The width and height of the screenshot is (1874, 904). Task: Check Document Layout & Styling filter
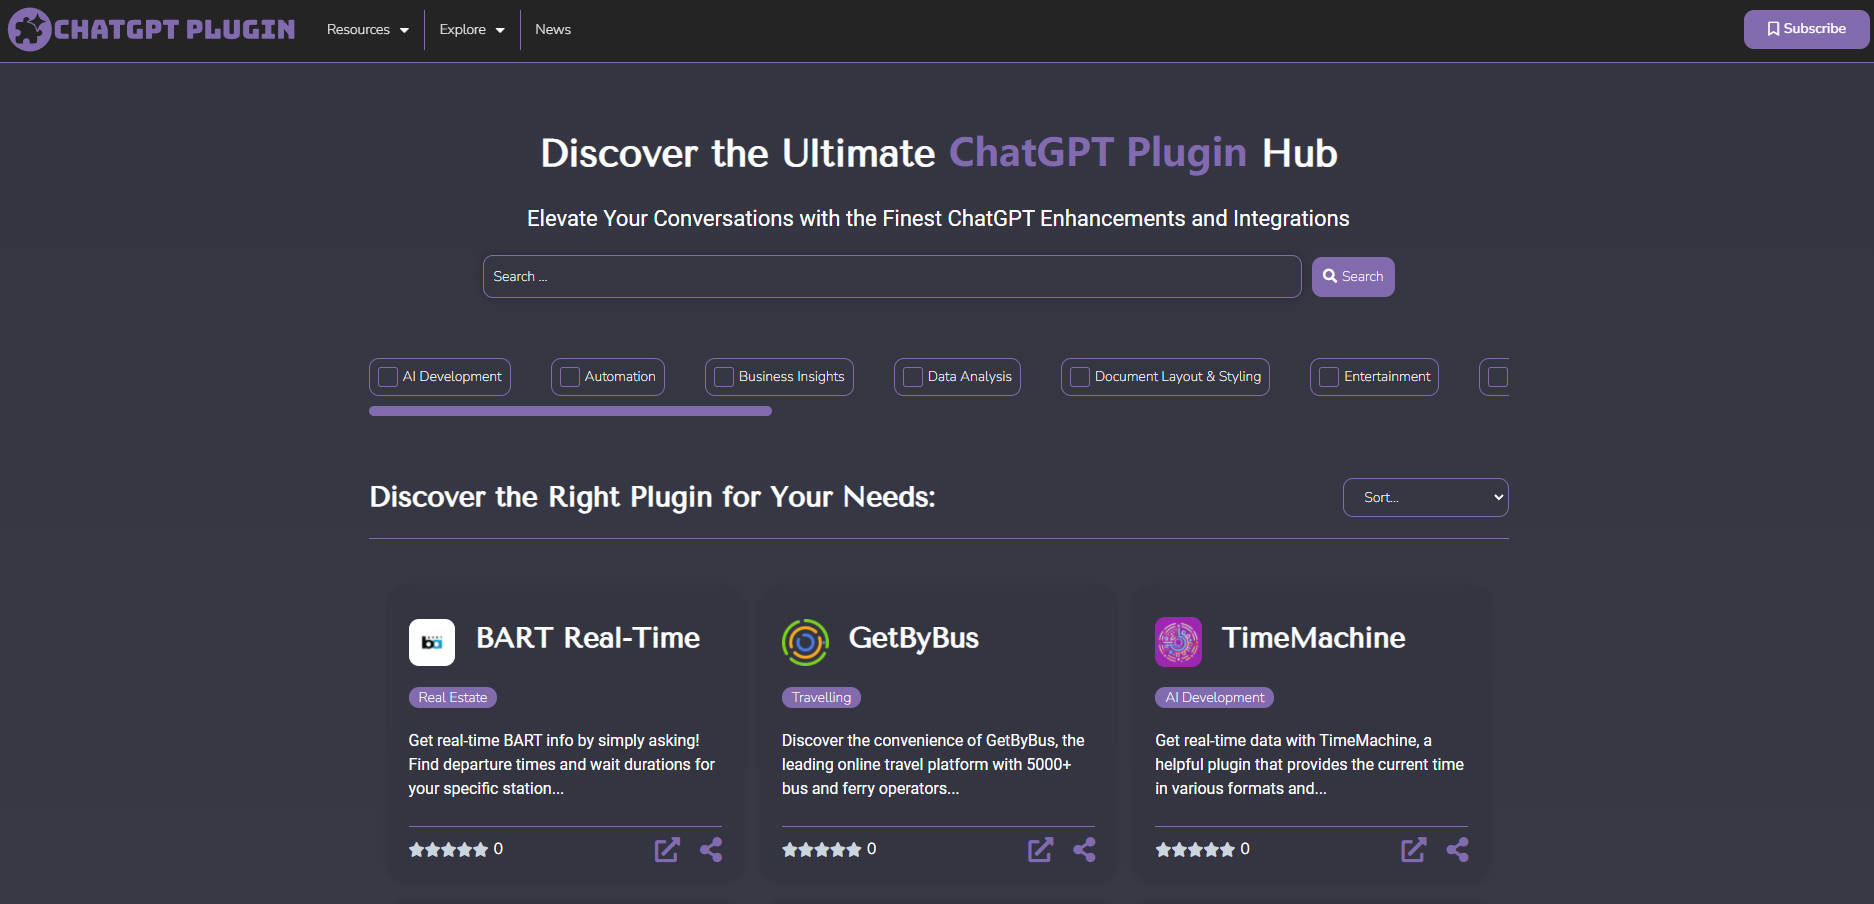[x=1080, y=377]
